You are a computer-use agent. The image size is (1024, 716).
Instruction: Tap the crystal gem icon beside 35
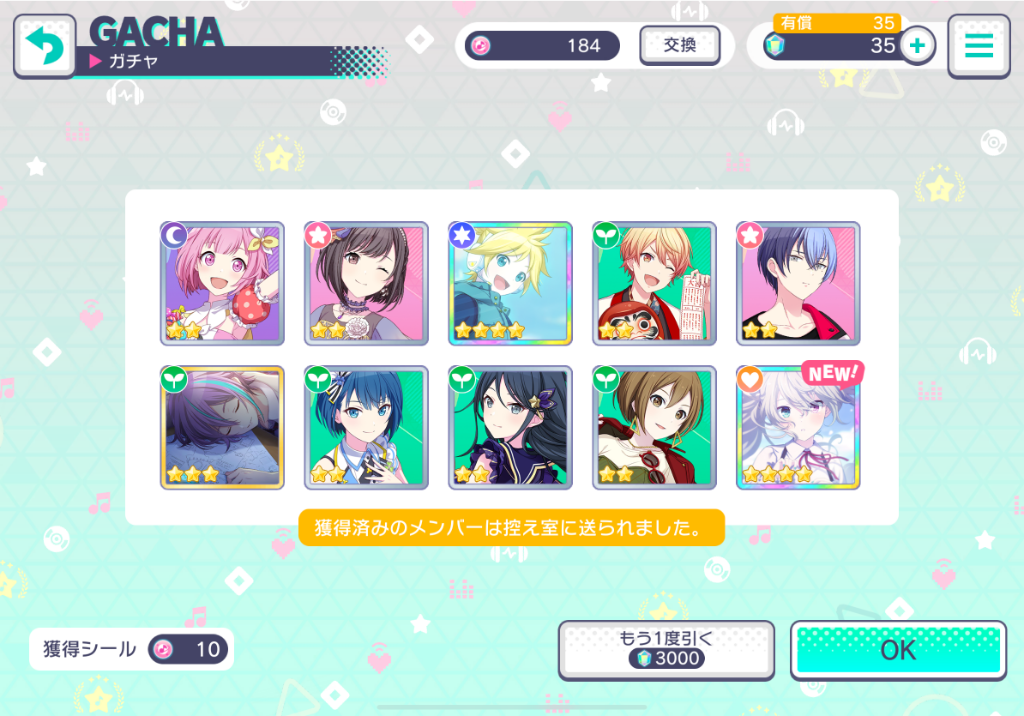tap(775, 46)
